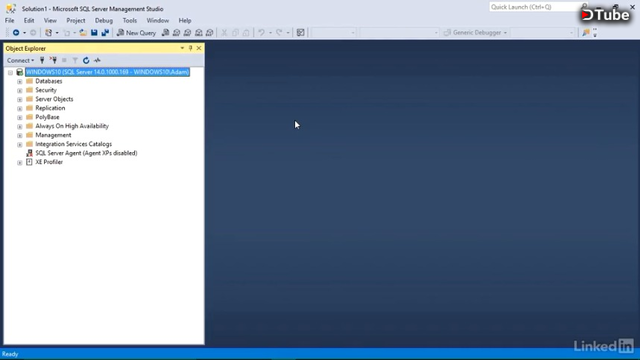
Task: Open the Help menu
Action: click(x=185, y=20)
